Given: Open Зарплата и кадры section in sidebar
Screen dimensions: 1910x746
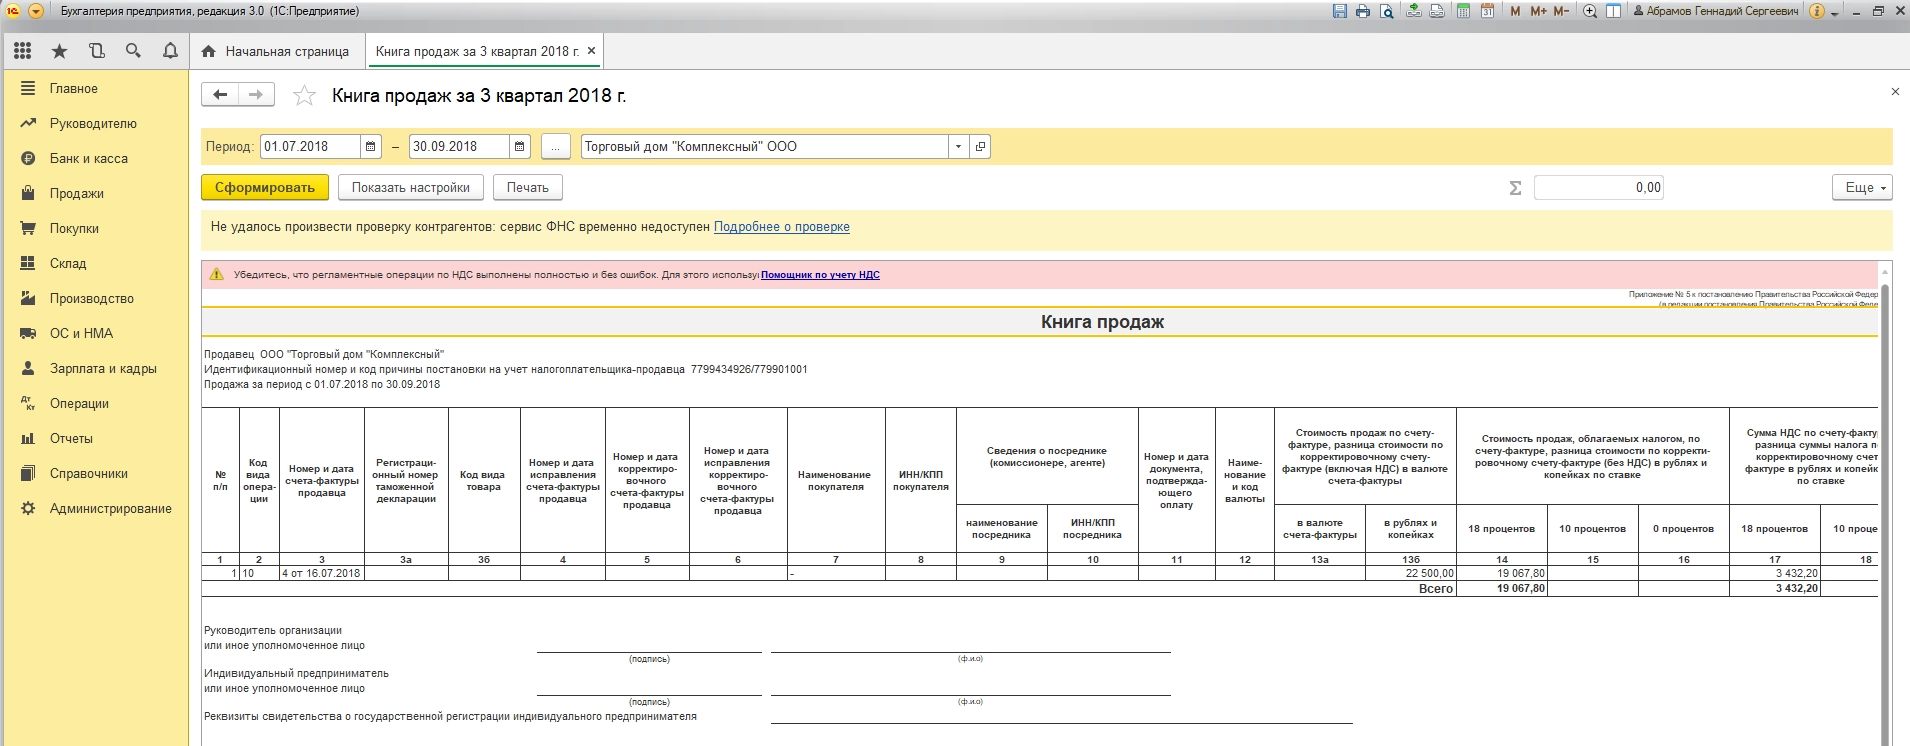Looking at the screenshot, I should click(x=103, y=369).
